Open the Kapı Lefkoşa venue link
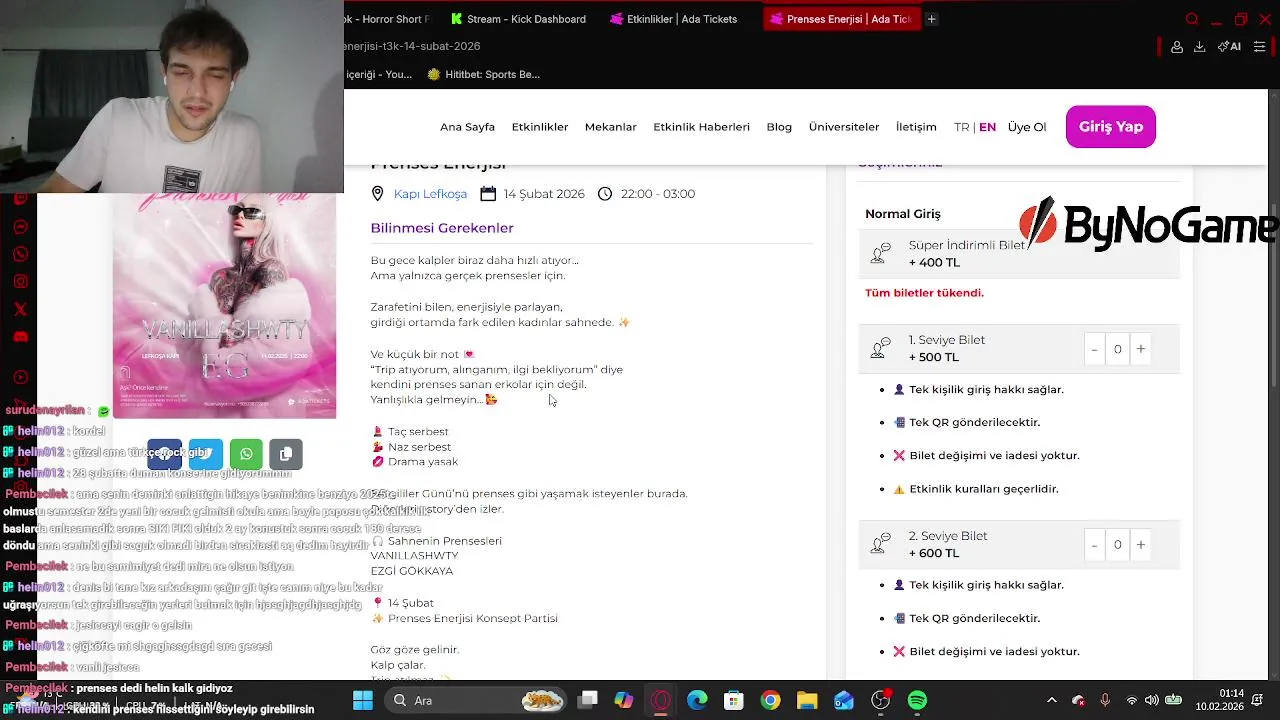 tap(430, 194)
